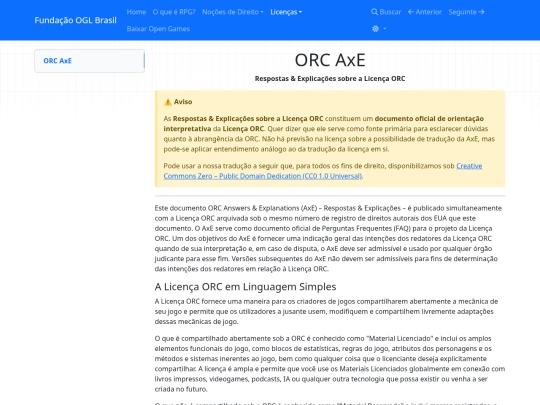Image resolution: width=540 pixels, height=405 pixels.
Task: Click the heading A Licença ORC em Linguagem Simples
Action: click(245, 287)
